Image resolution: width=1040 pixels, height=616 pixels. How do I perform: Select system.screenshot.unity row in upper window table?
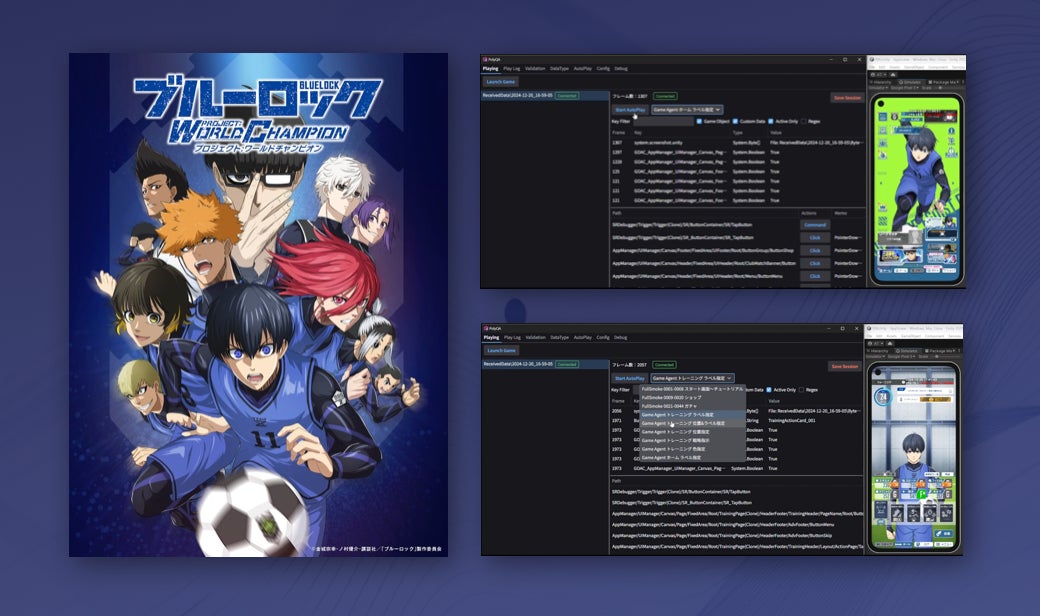(738, 143)
